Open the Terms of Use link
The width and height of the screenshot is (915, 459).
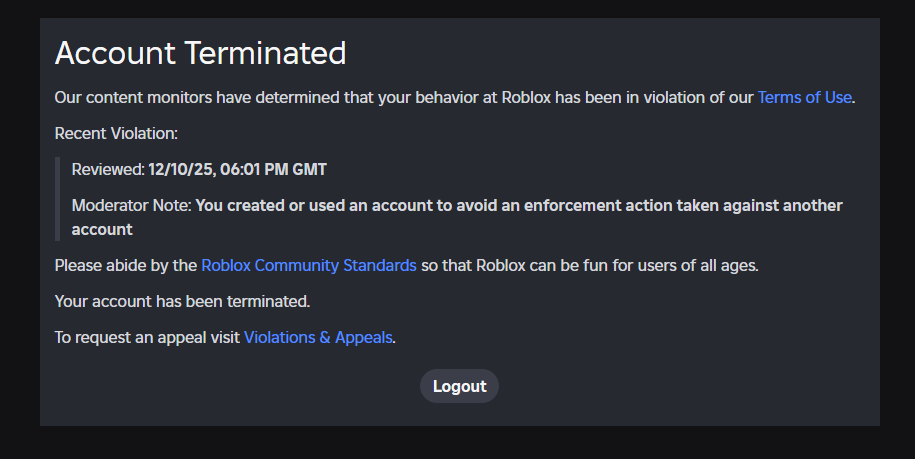[x=804, y=98]
